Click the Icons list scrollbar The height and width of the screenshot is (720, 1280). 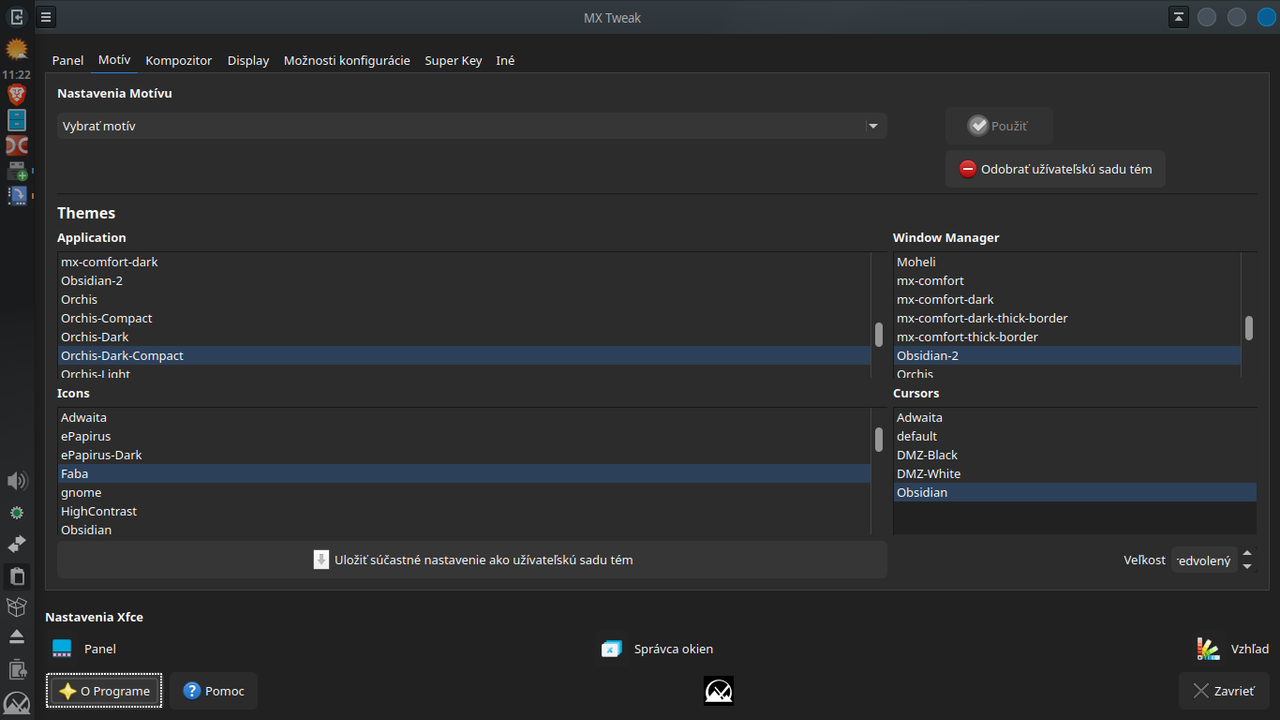[879, 440]
